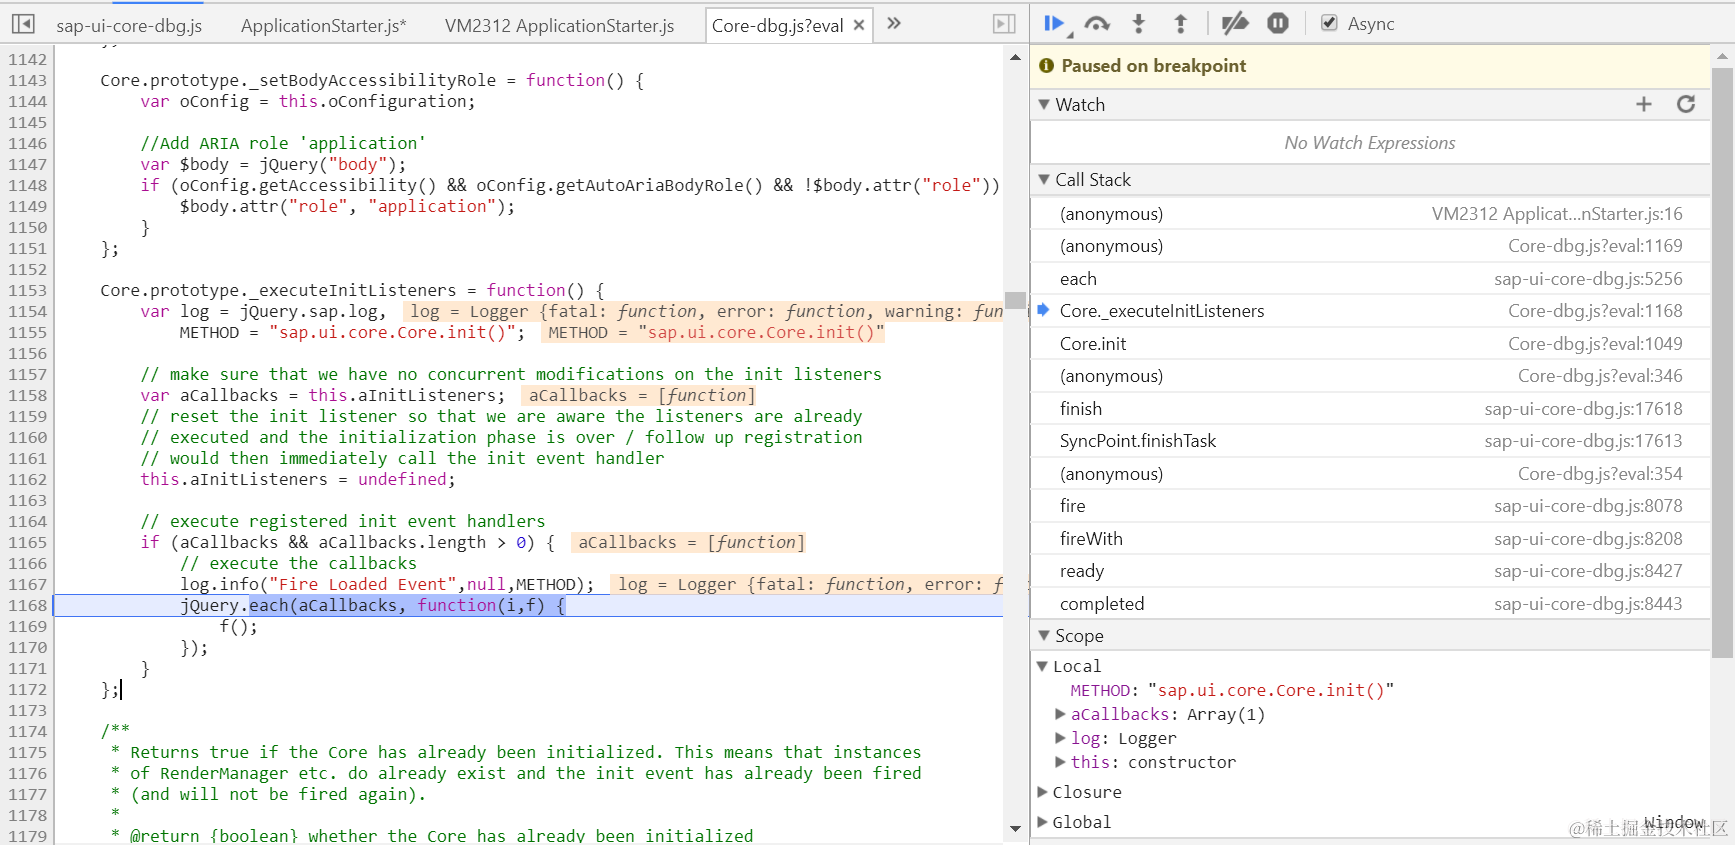Expand the Global scope group
Viewport: 1735px width, 845px height.
pyautogui.click(x=1042, y=822)
